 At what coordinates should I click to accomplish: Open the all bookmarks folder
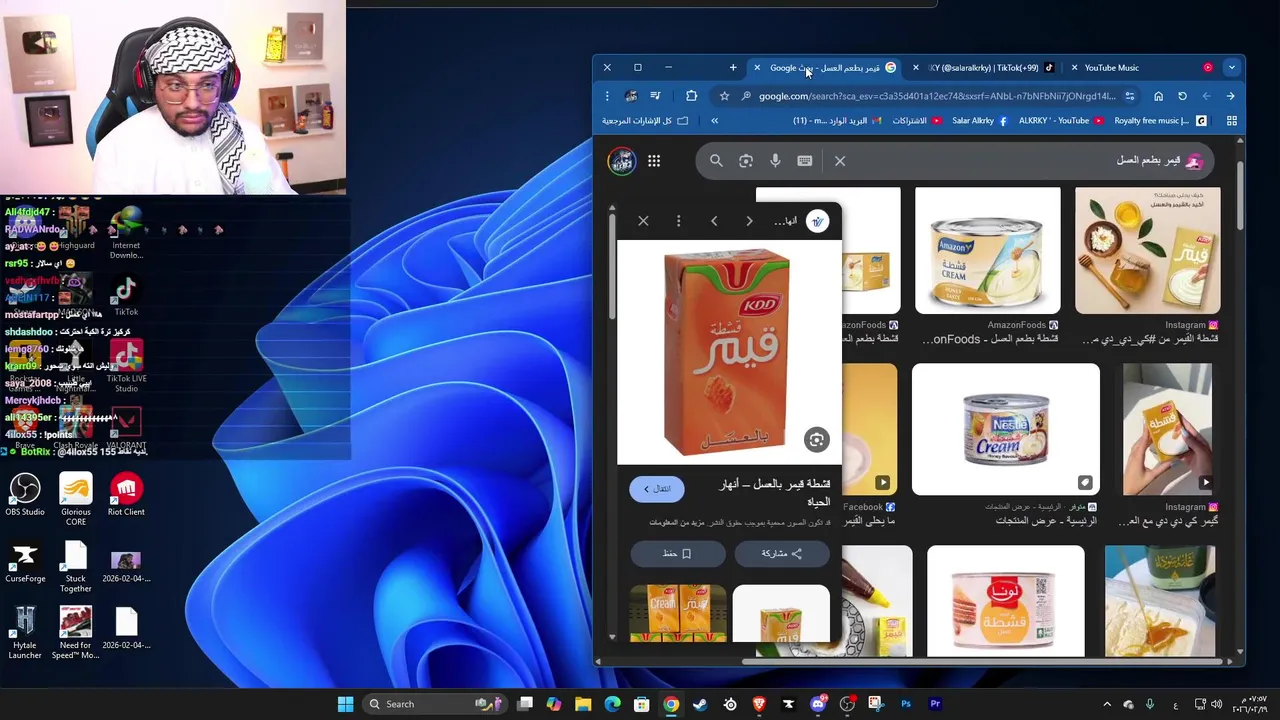645,121
